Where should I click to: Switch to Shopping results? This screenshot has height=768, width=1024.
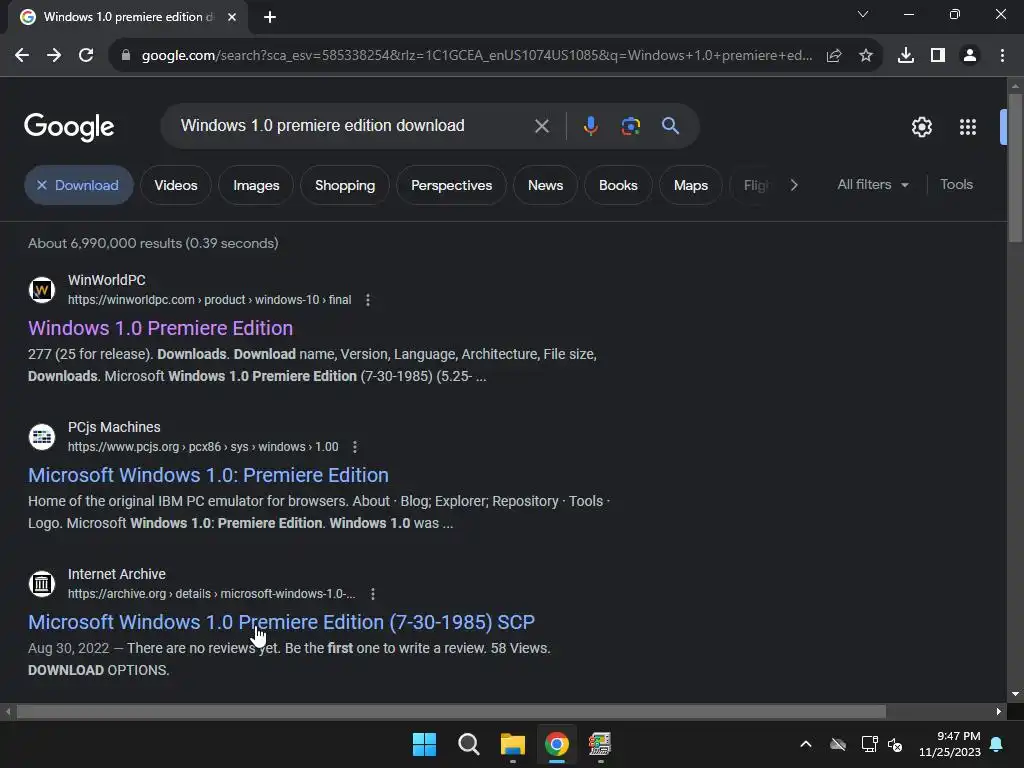point(345,185)
